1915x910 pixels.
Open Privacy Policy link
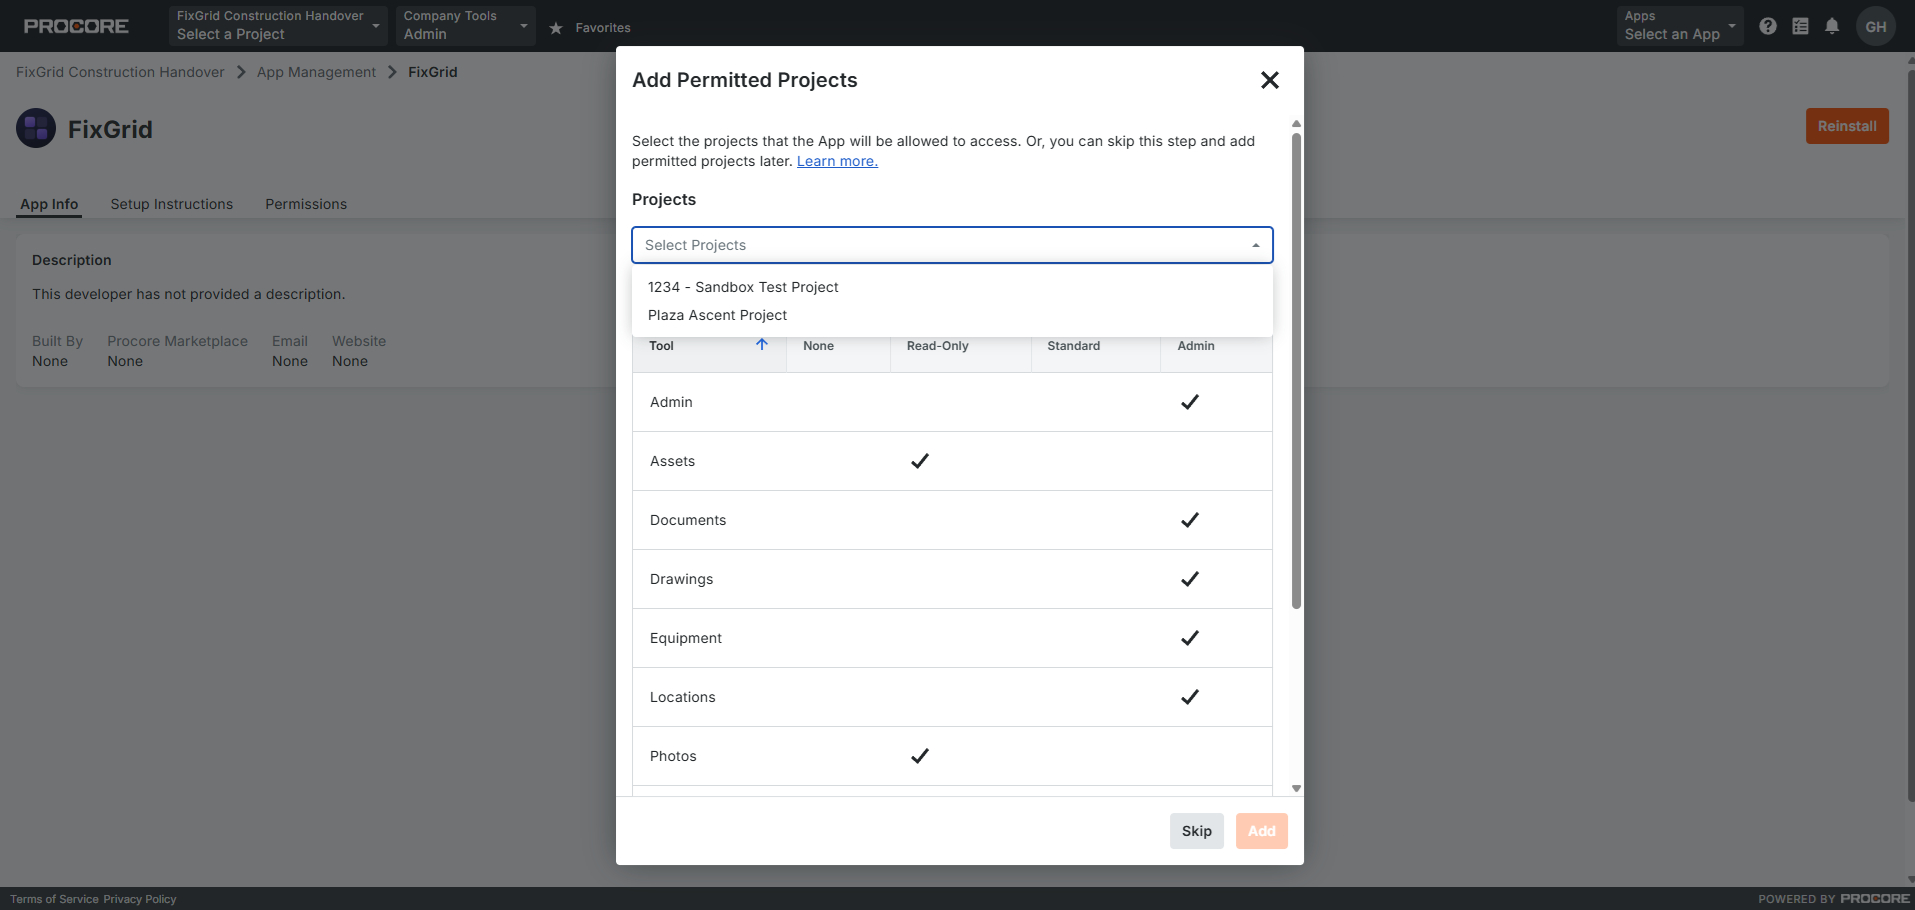140,899
